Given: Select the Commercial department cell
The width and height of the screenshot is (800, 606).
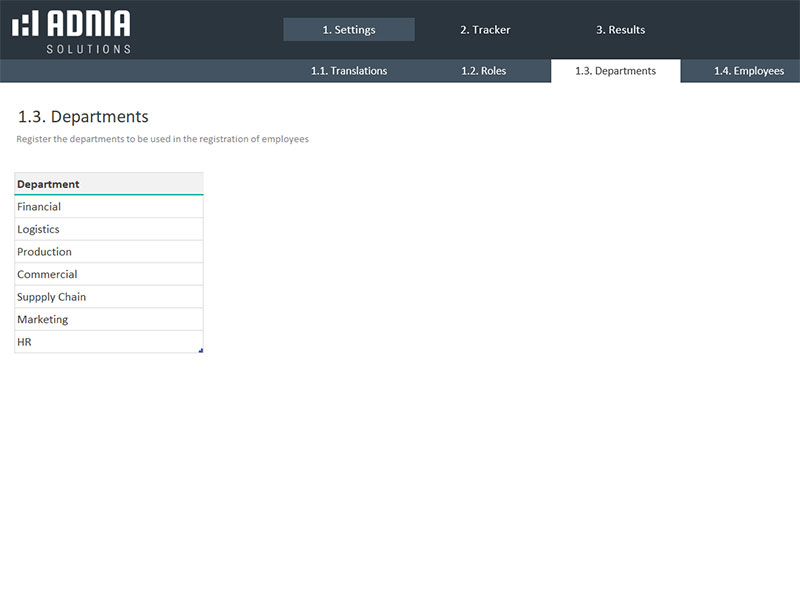Looking at the screenshot, I should coord(108,274).
